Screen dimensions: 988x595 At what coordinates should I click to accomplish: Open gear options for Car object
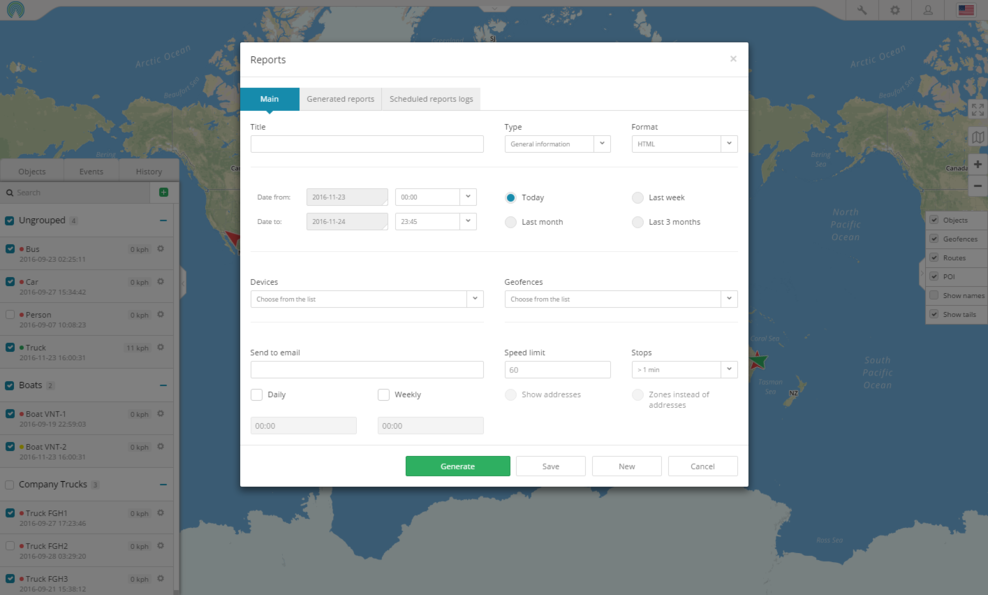161,282
